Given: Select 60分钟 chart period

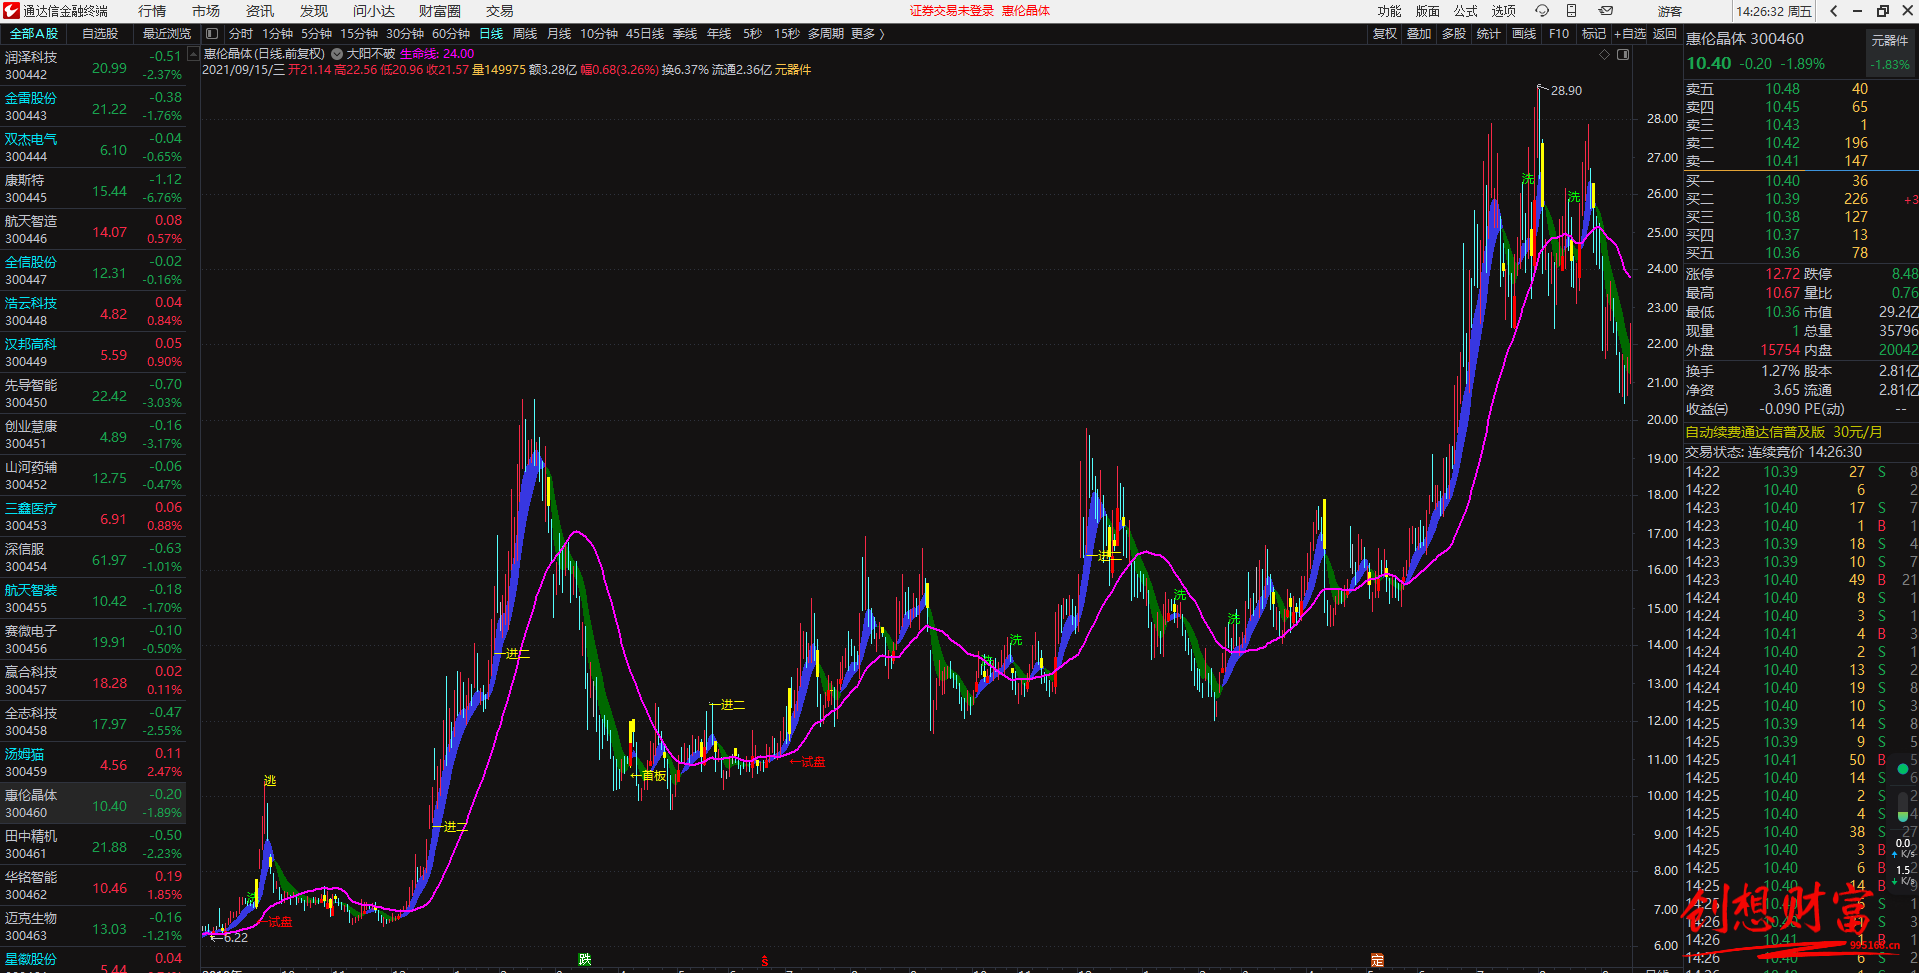Looking at the screenshot, I should tap(451, 34).
